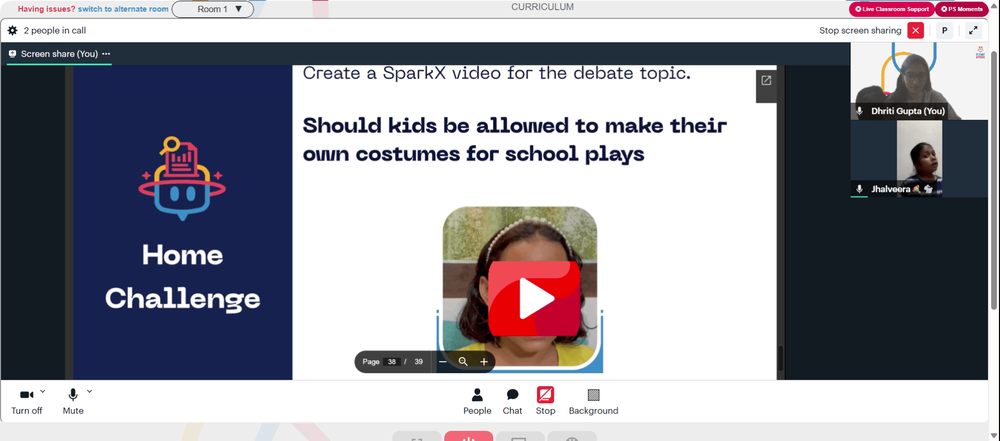Click the red button at bottom edge
The image size is (1000, 441).
[x=469, y=436]
